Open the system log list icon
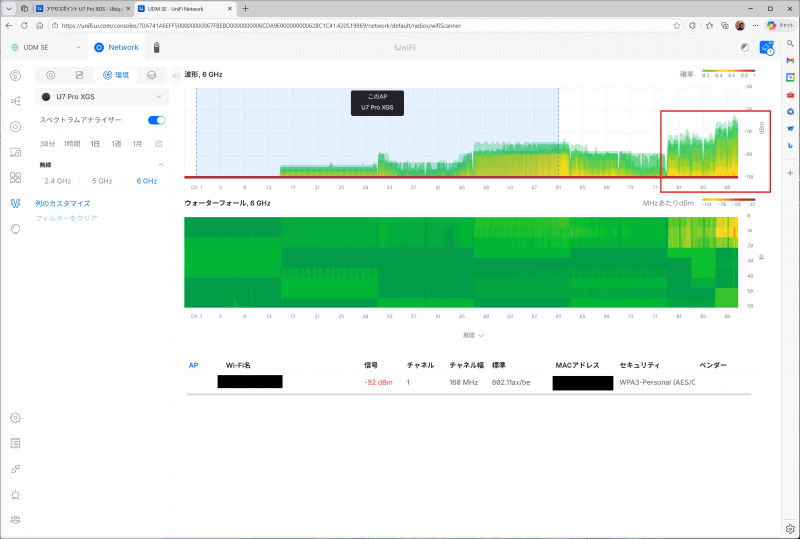 pyautogui.click(x=16, y=443)
